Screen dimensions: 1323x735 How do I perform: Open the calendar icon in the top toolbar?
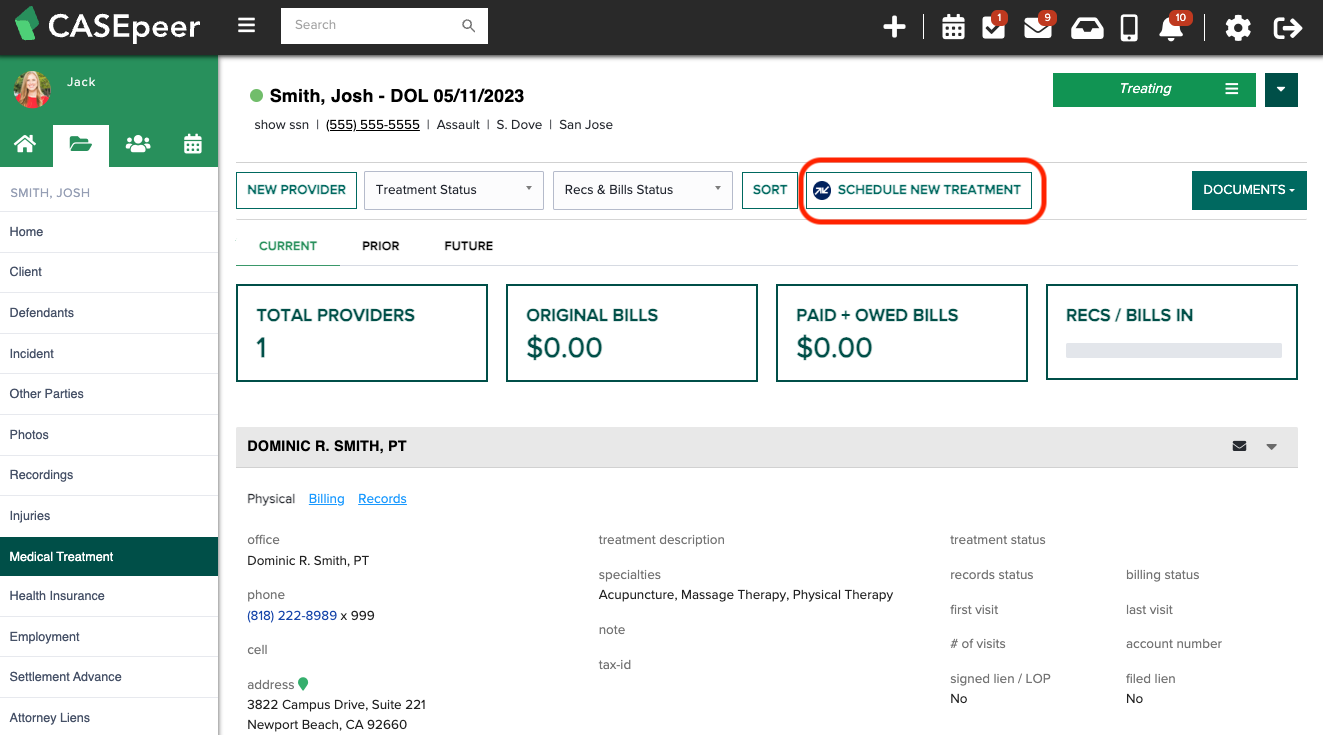click(x=952, y=26)
